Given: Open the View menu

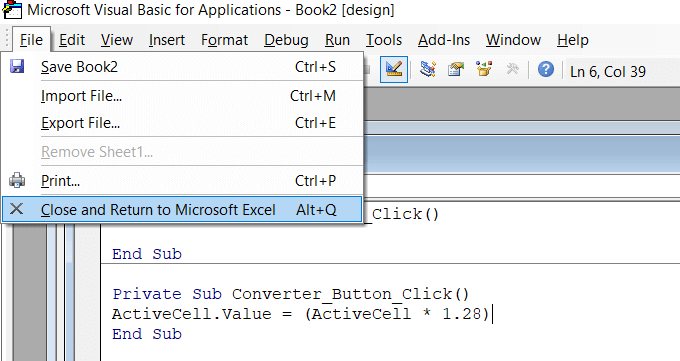Looking at the screenshot, I should coord(117,40).
